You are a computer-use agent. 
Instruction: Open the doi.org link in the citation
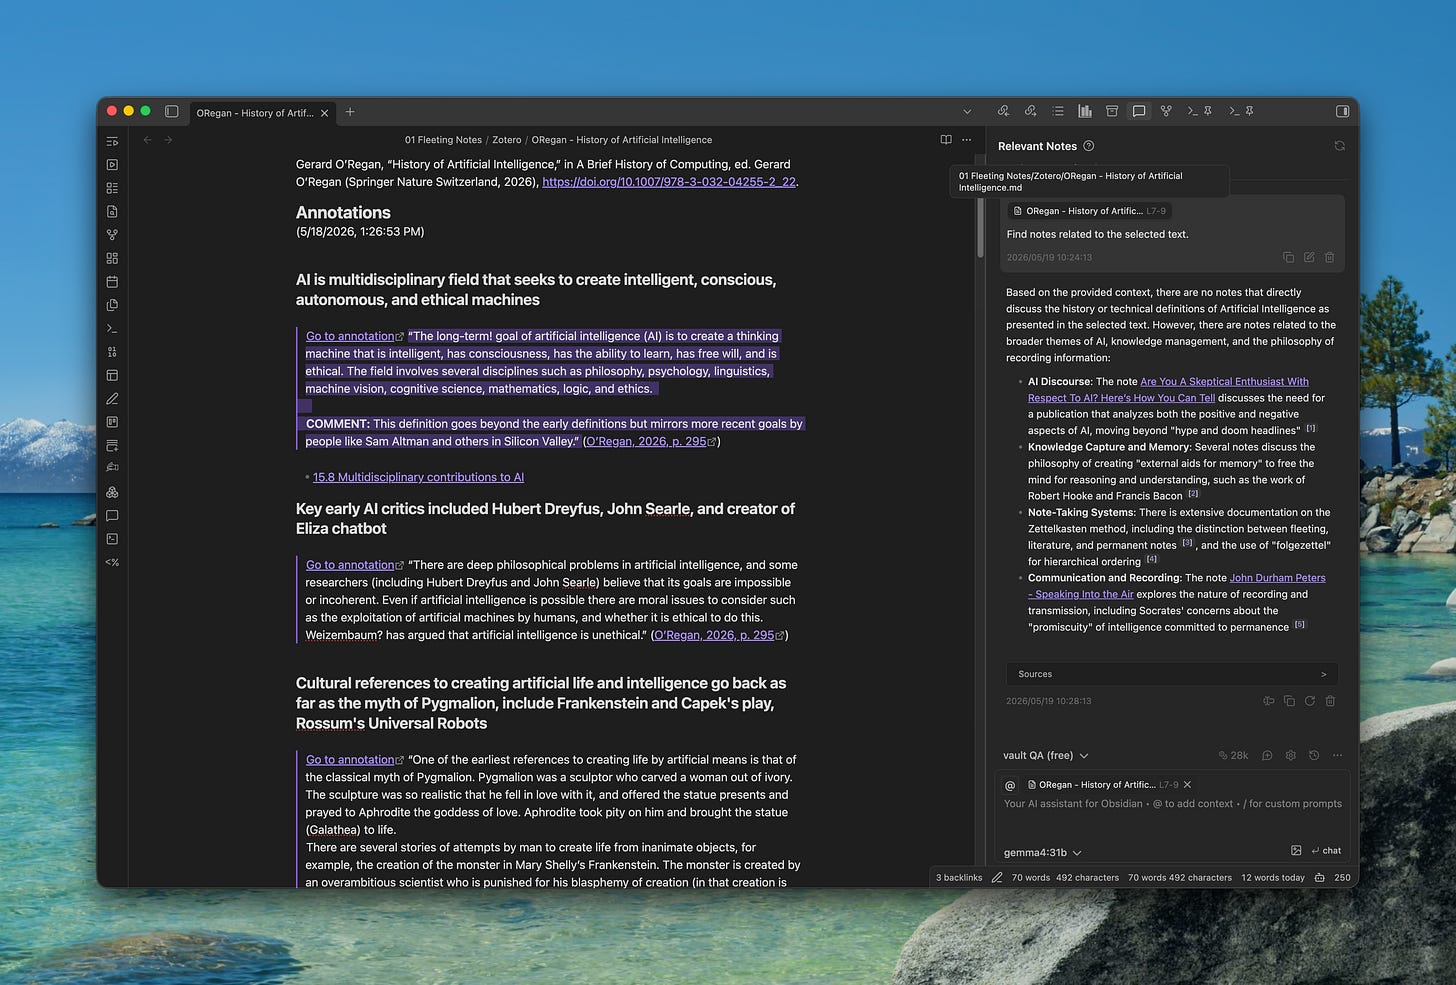click(669, 182)
